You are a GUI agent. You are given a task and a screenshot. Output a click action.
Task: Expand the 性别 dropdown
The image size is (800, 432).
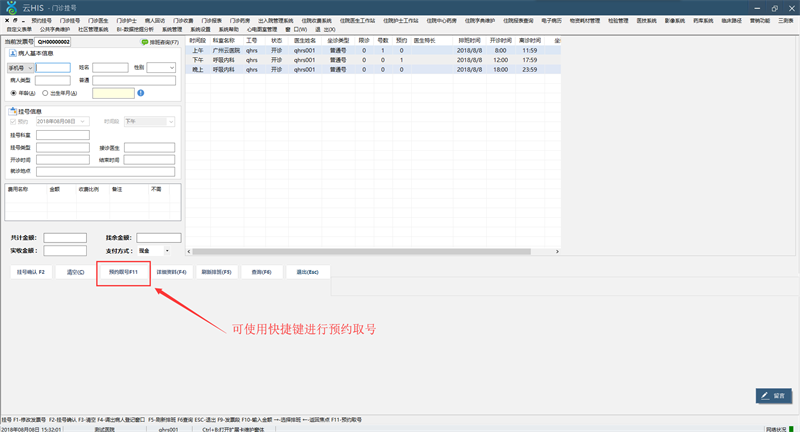point(161,67)
